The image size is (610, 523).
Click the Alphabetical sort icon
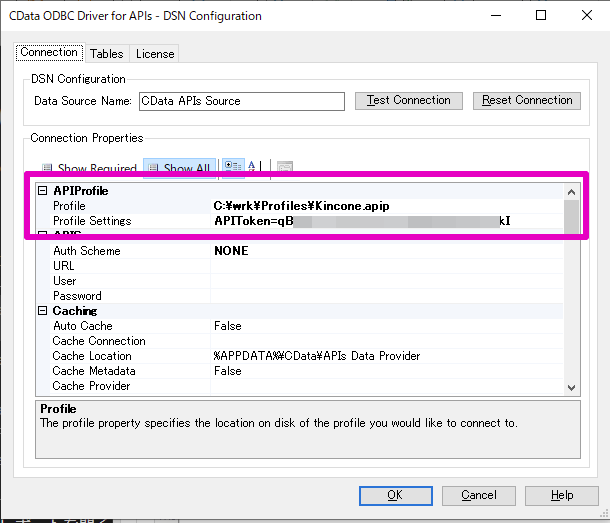click(x=252, y=167)
